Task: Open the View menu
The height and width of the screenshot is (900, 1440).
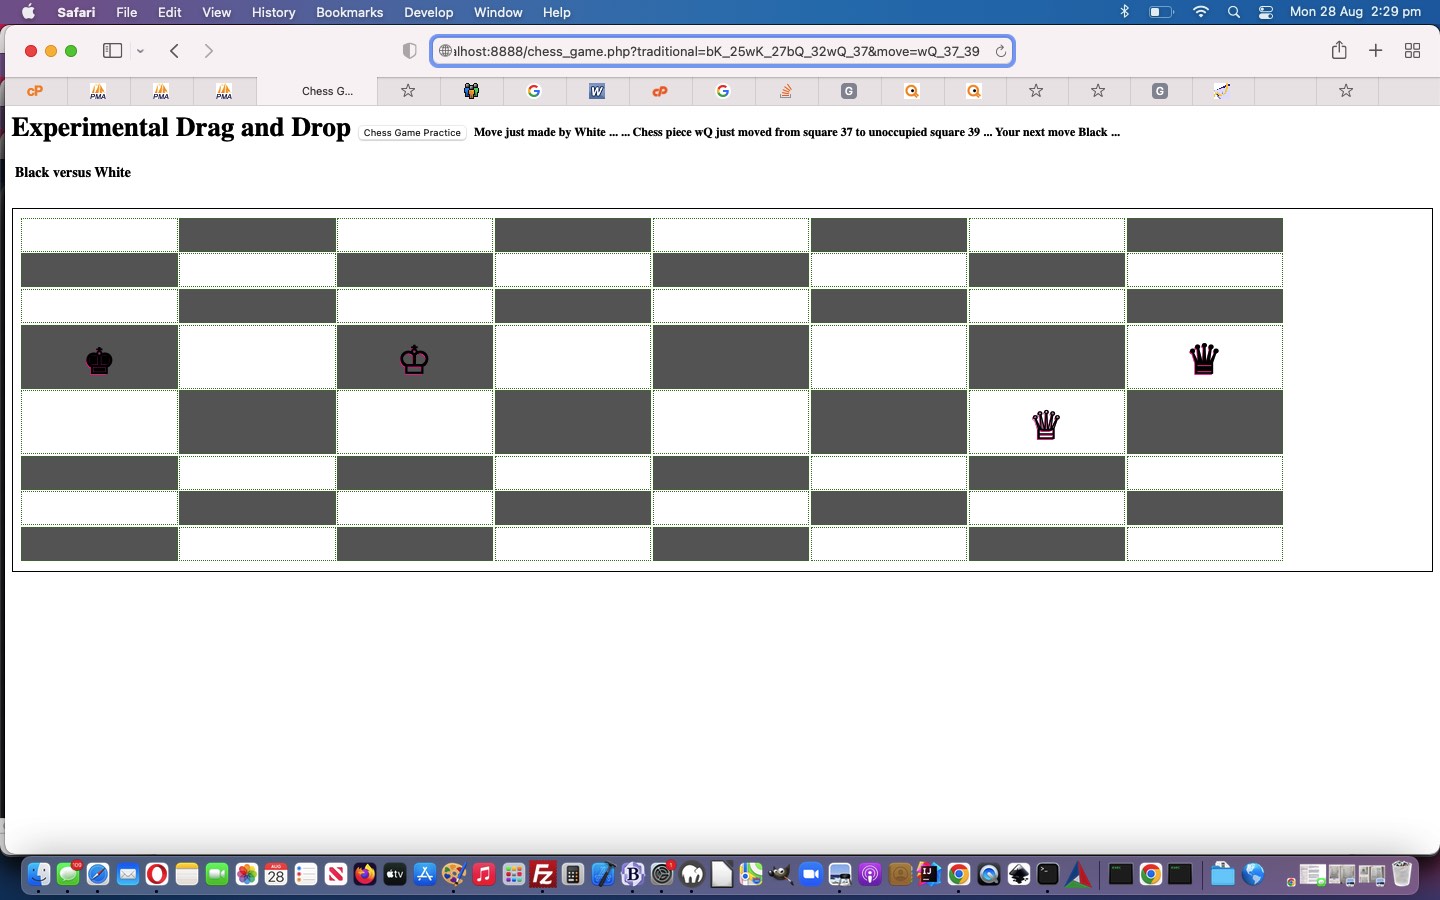Action: point(217,12)
